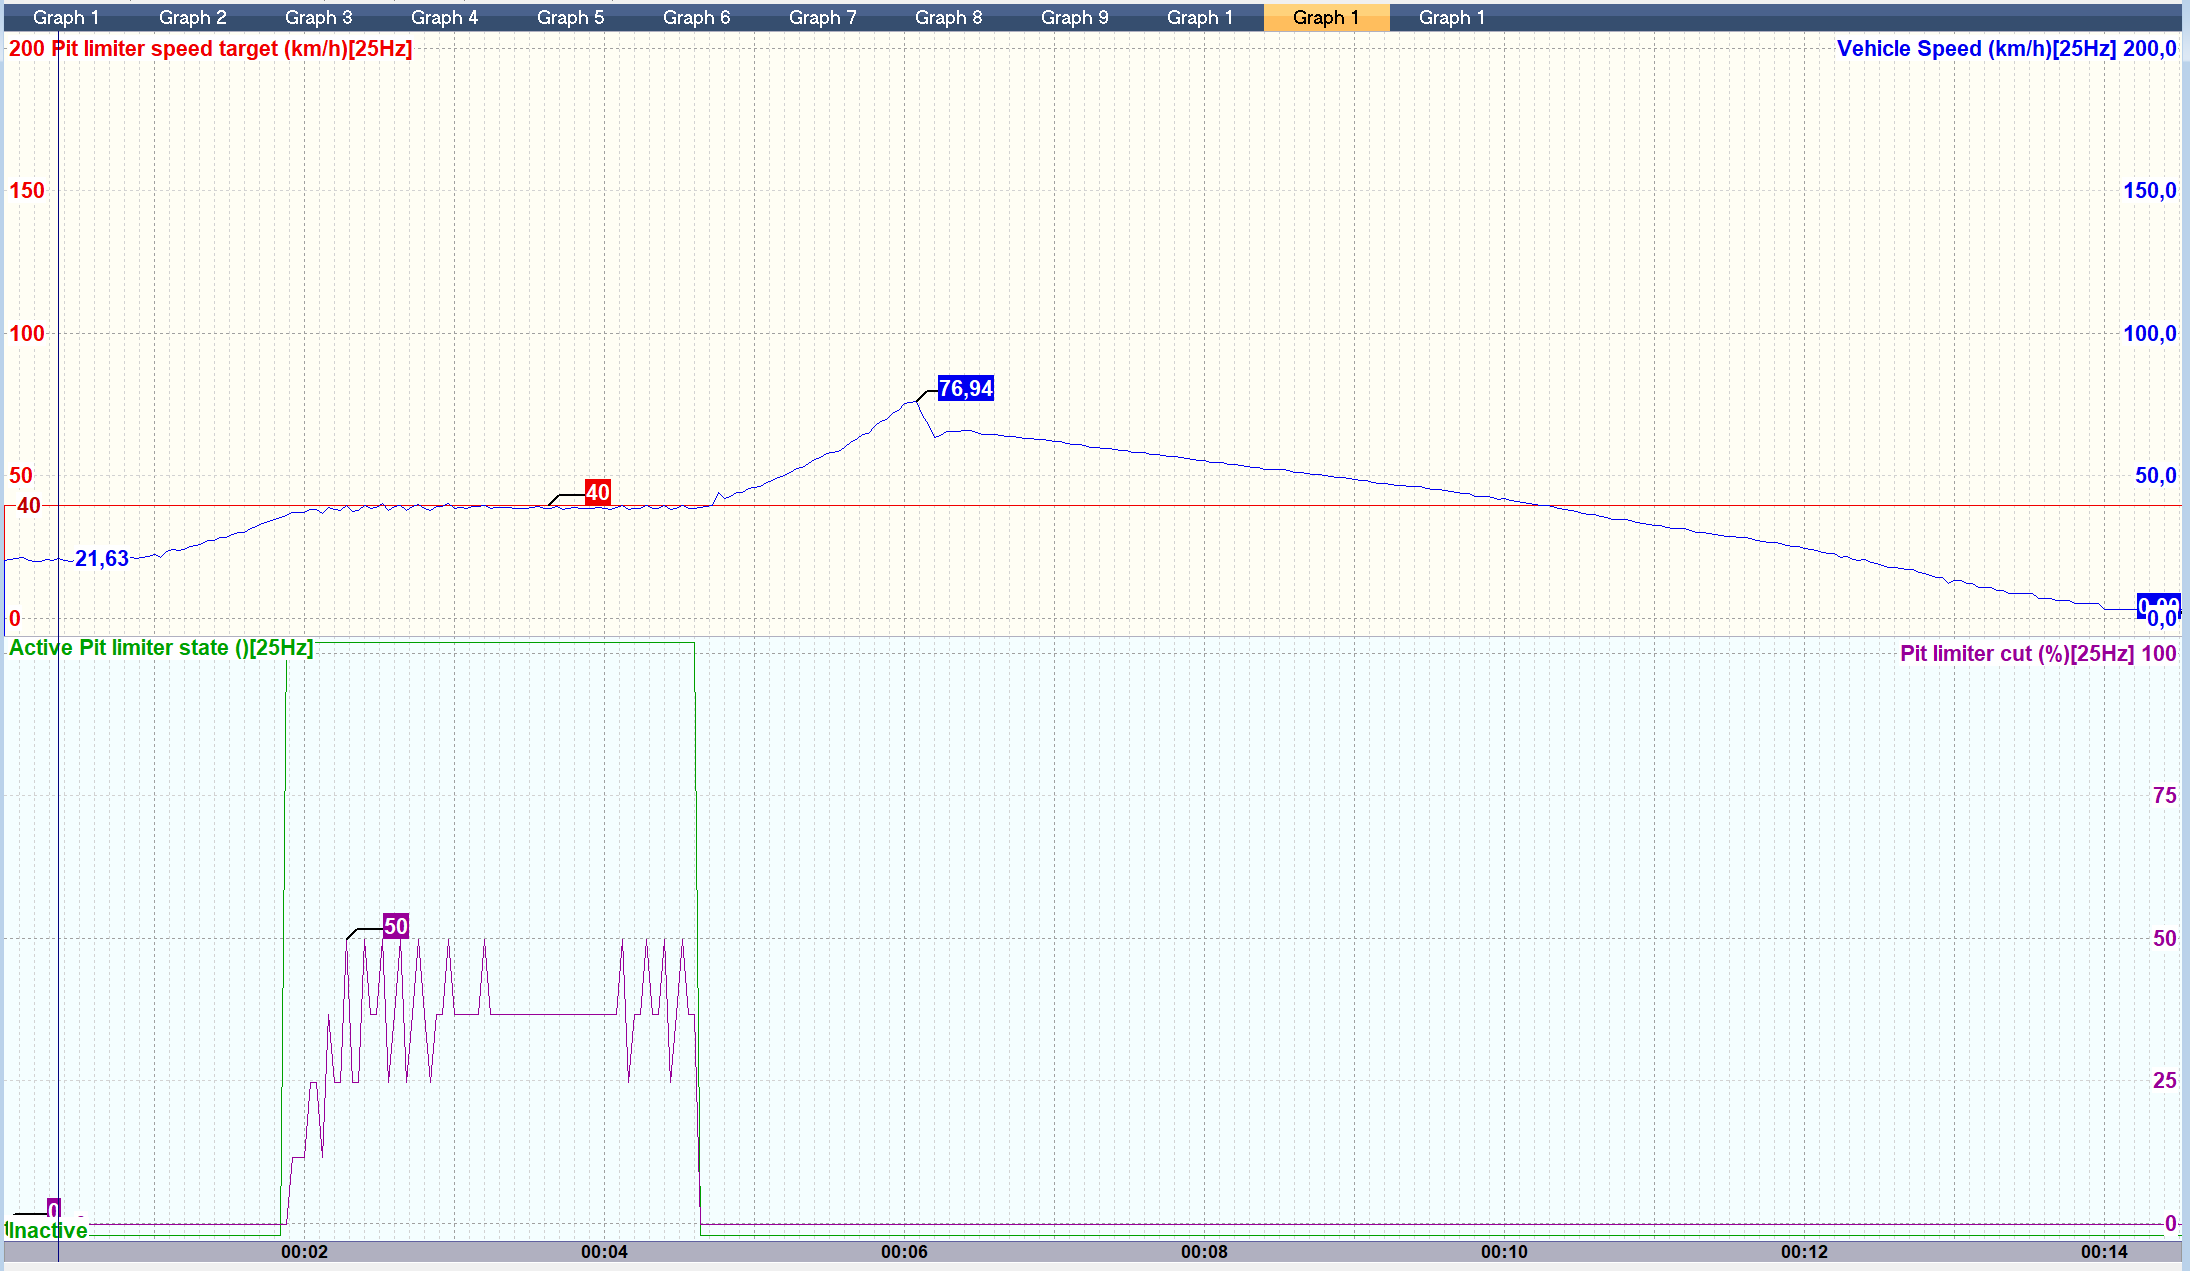Open the Graph 5 tab
The height and width of the screenshot is (1271, 2190).
[570, 17]
